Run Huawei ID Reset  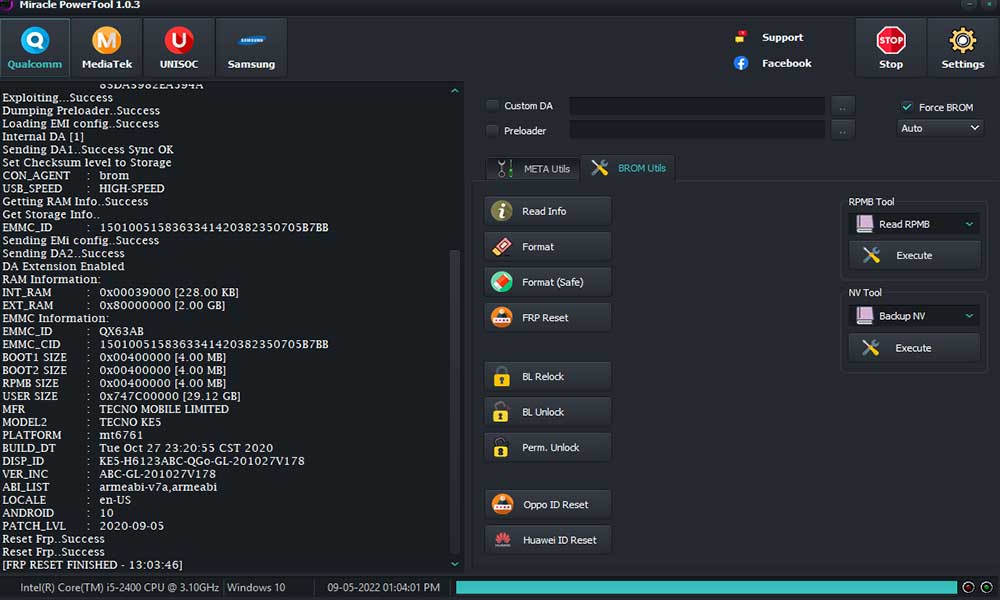(548, 540)
